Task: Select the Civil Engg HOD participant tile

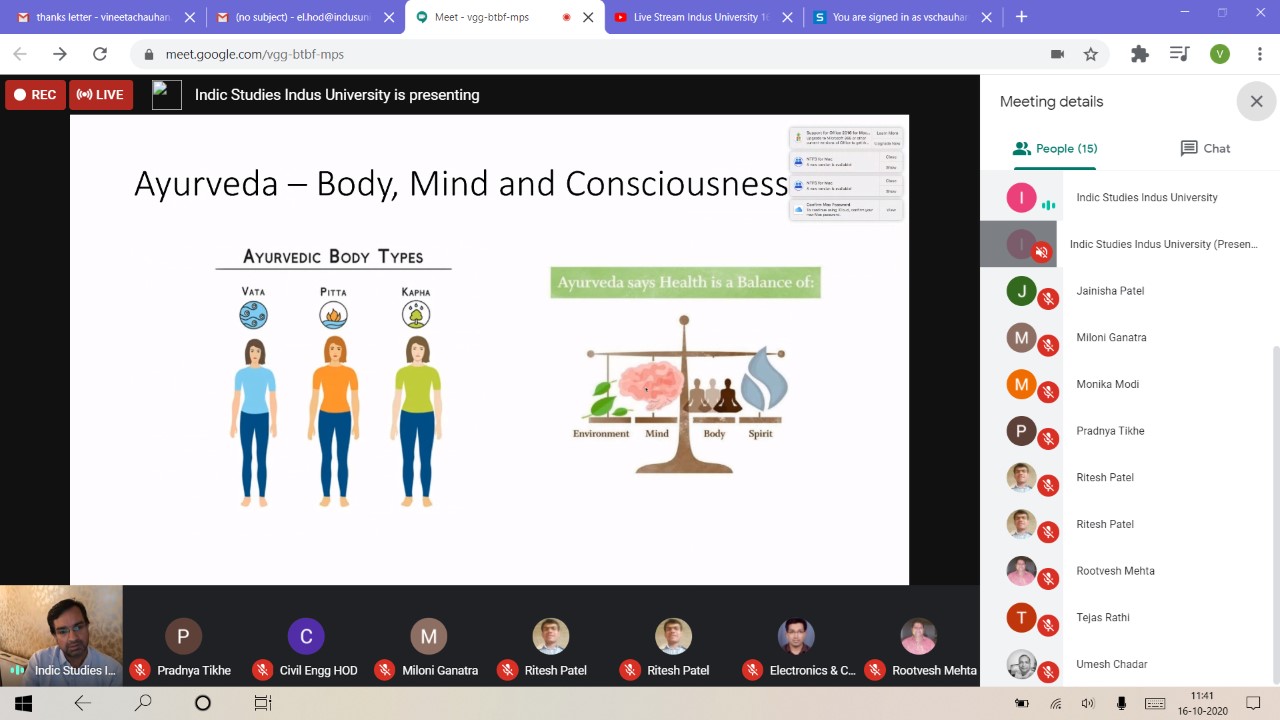Action: click(306, 650)
